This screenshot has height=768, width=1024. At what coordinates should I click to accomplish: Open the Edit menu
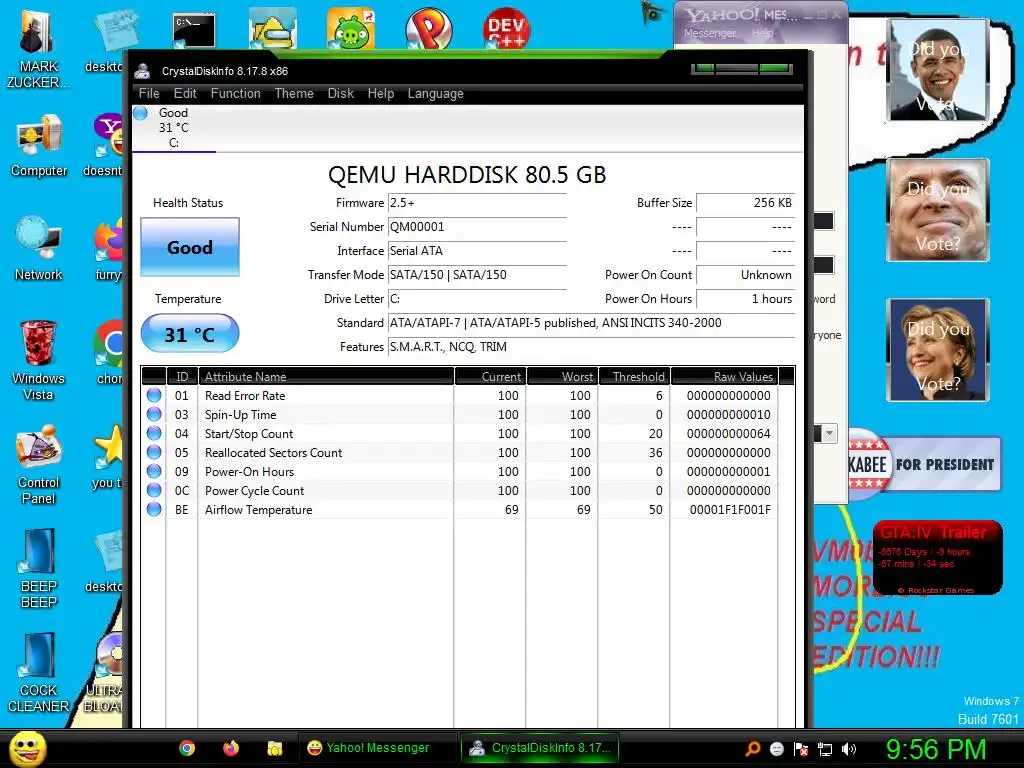click(185, 93)
